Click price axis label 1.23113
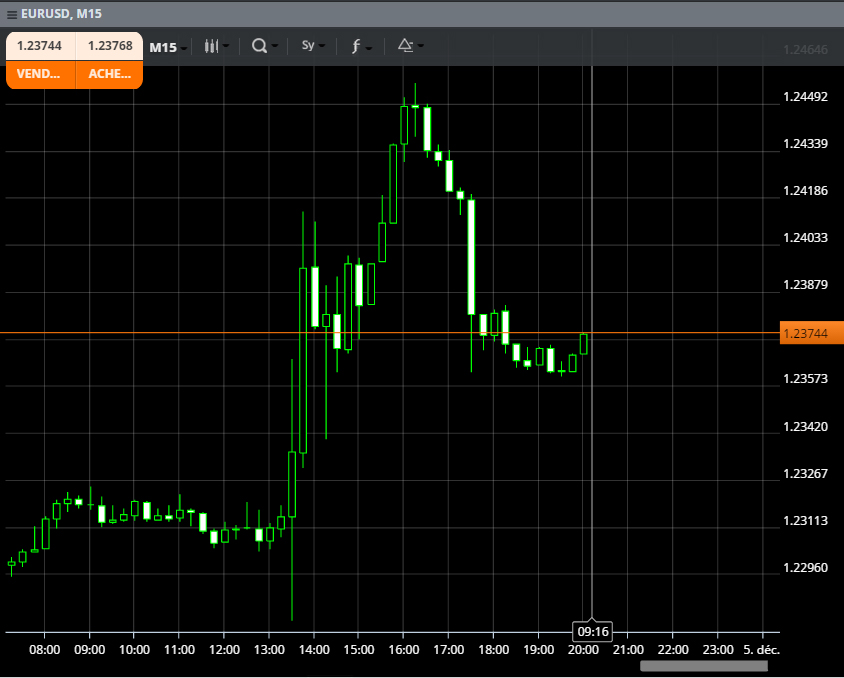844x678 pixels. [x=805, y=520]
